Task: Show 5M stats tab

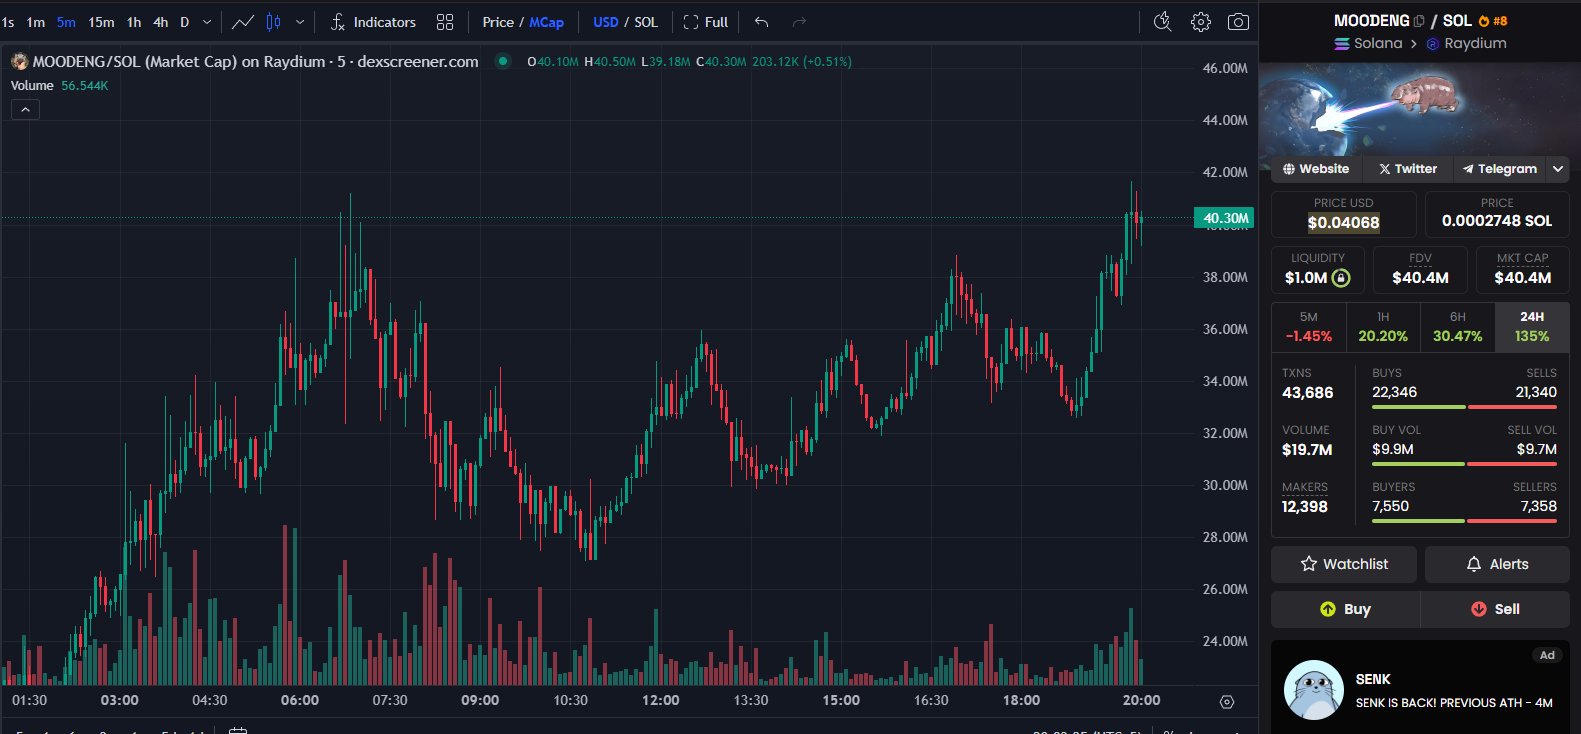Action: point(1308,326)
